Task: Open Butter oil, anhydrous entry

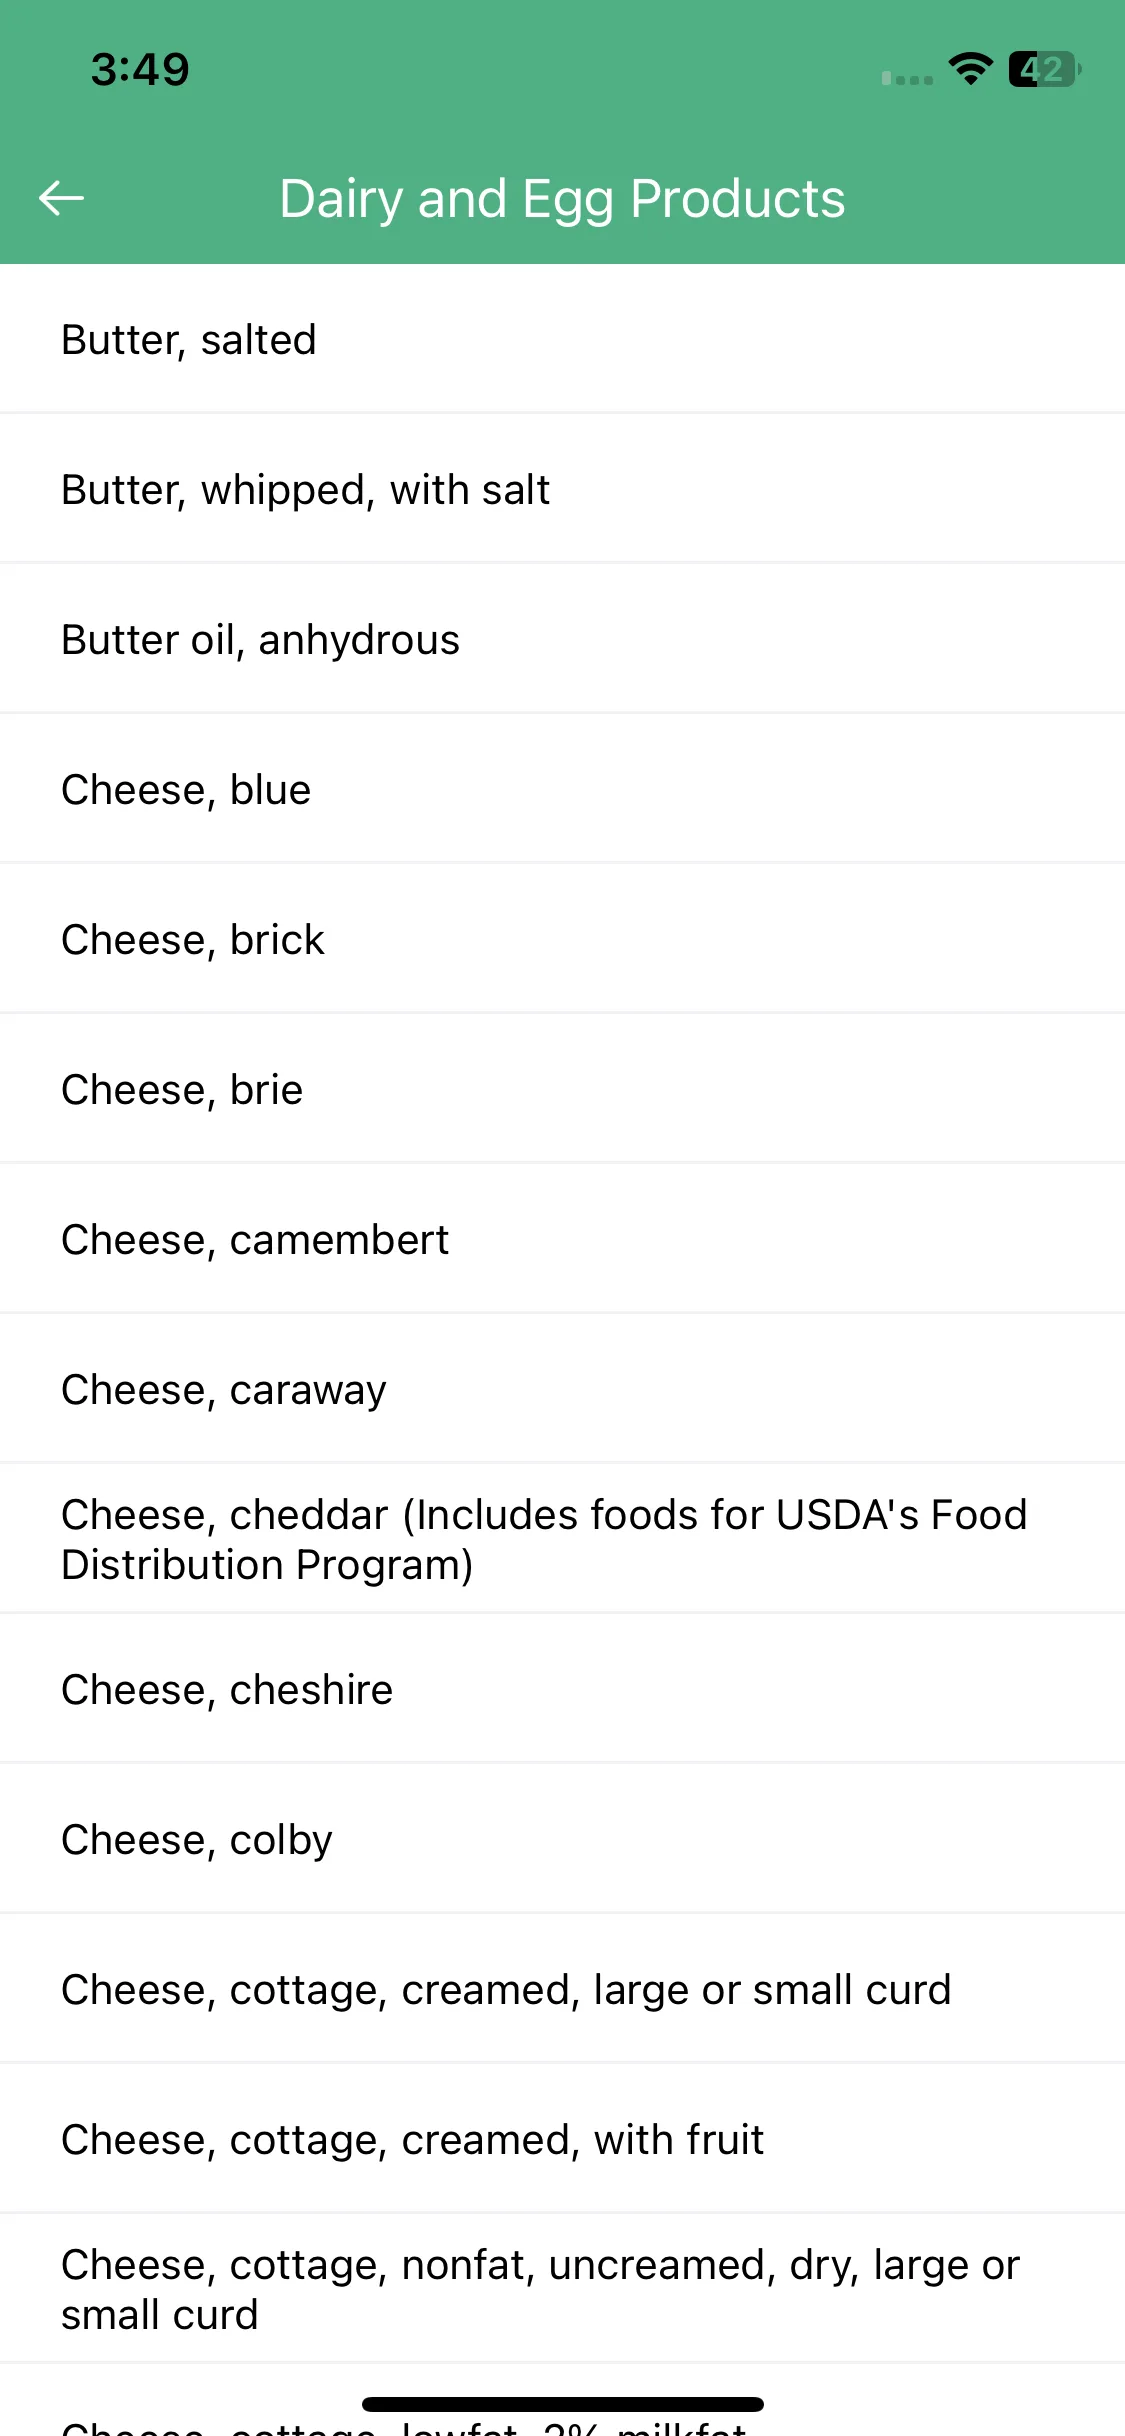Action: click(562, 639)
